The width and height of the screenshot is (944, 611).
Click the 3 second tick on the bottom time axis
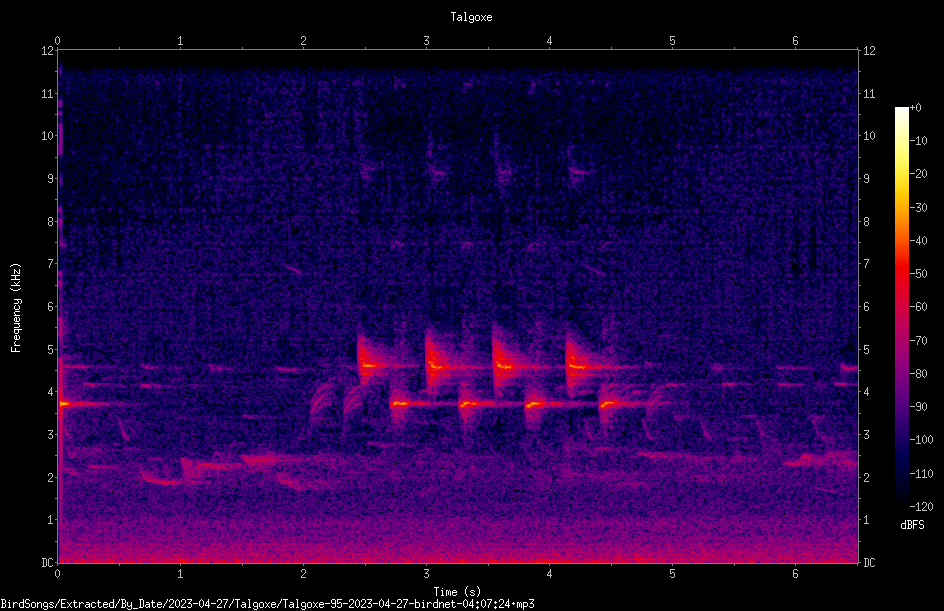[x=426, y=574]
